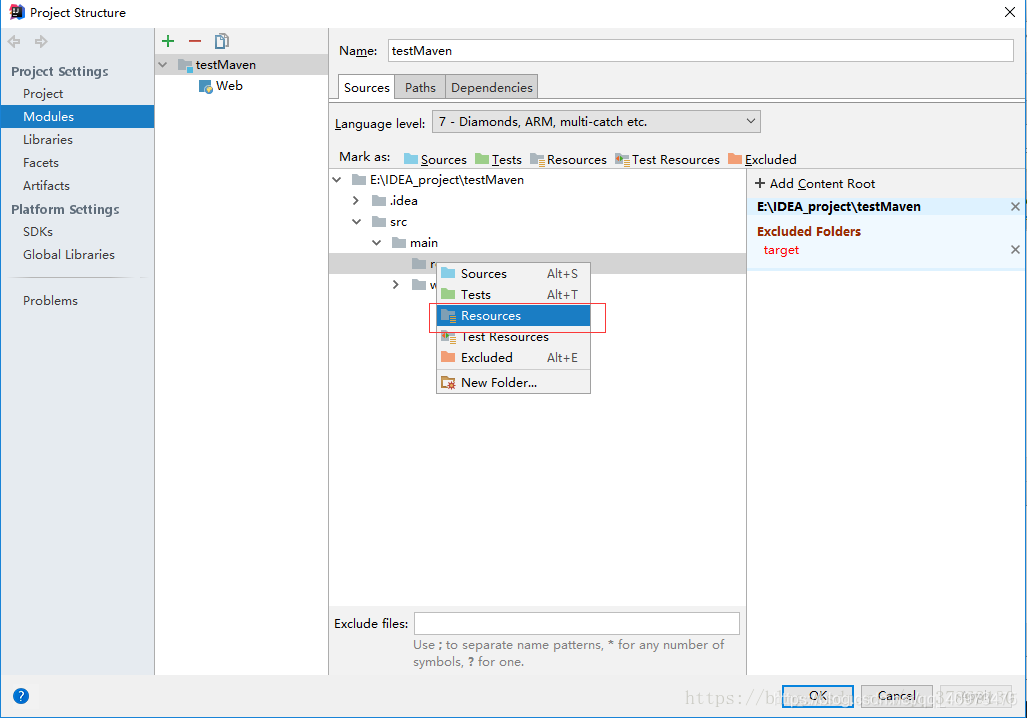Mark as Resources in the Mark as bar
The height and width of the screenshot is (718, 1027).
point(569,159)
